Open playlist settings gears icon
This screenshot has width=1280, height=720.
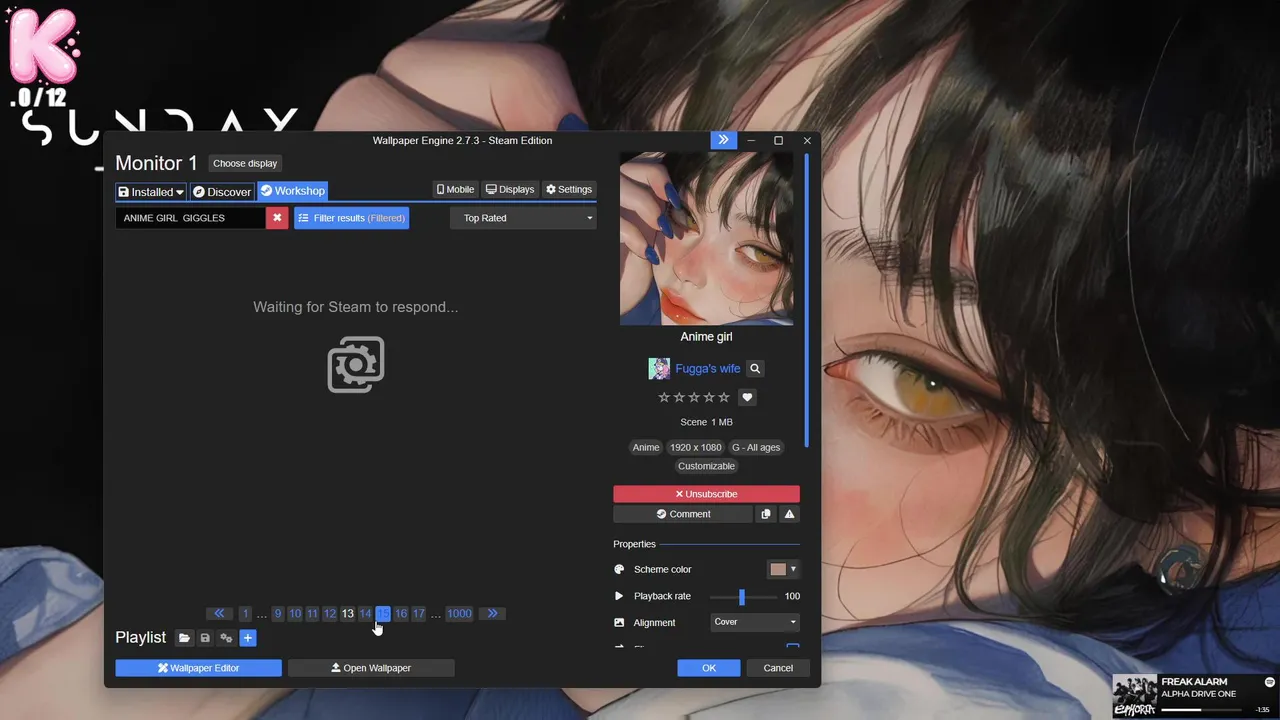[226, 638]
